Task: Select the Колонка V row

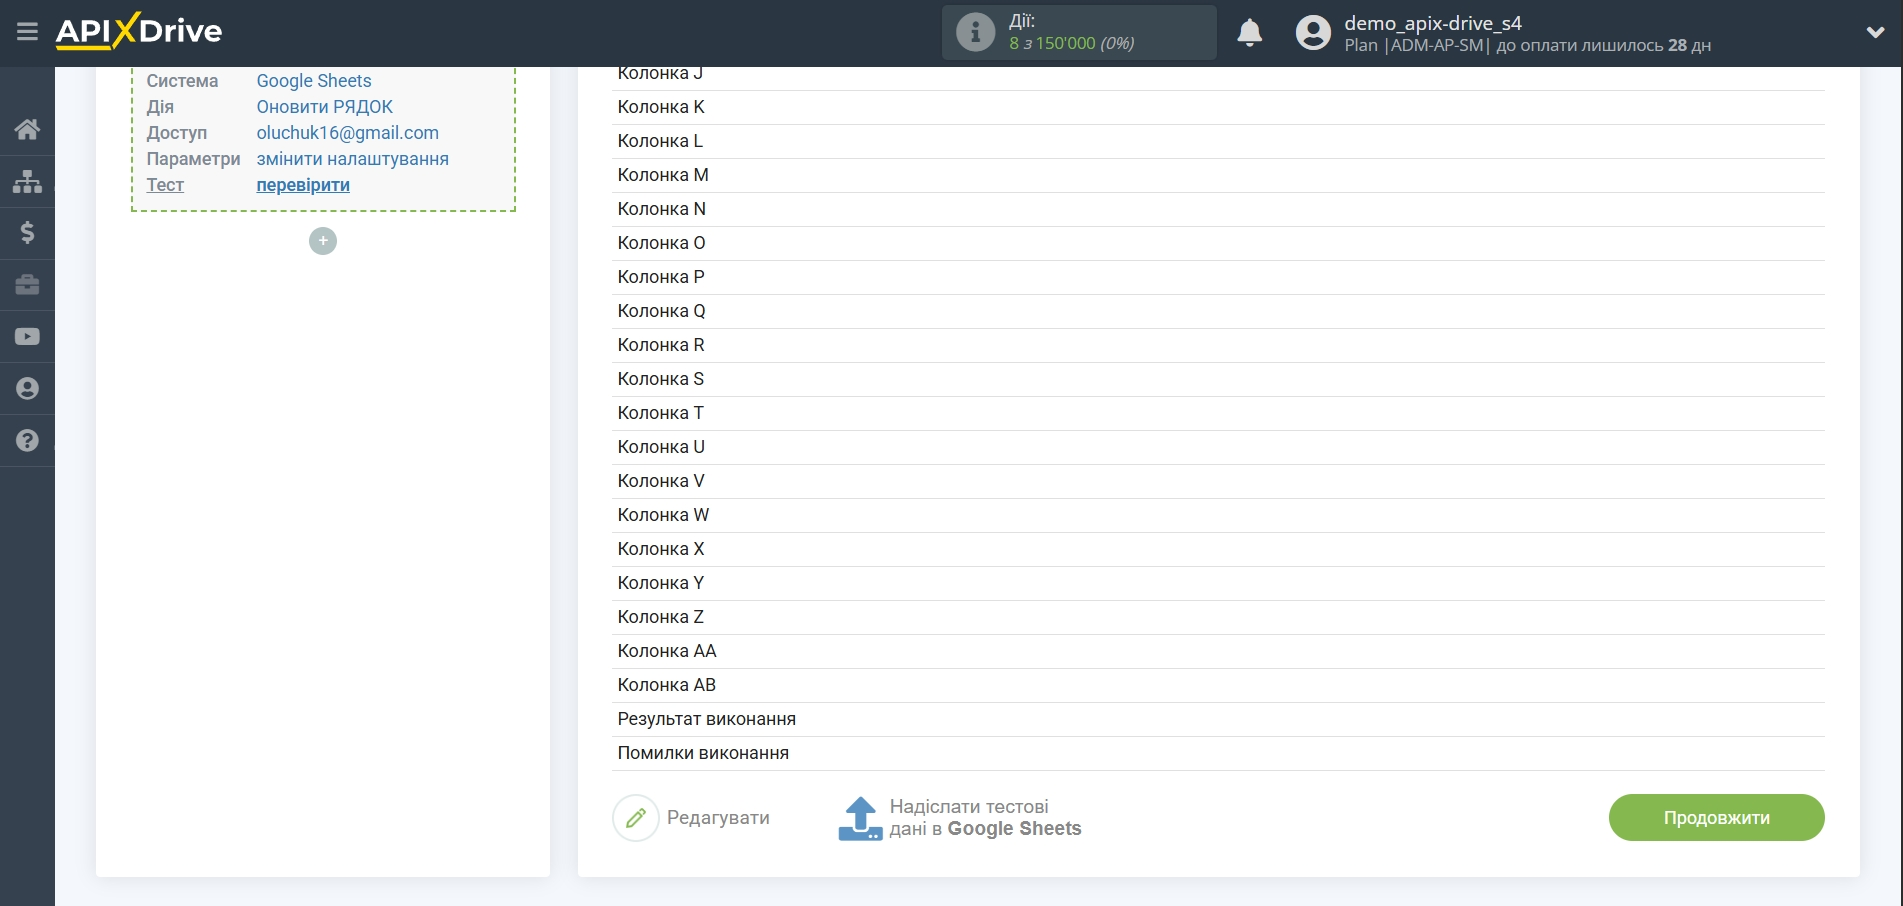Action: 1218,481
